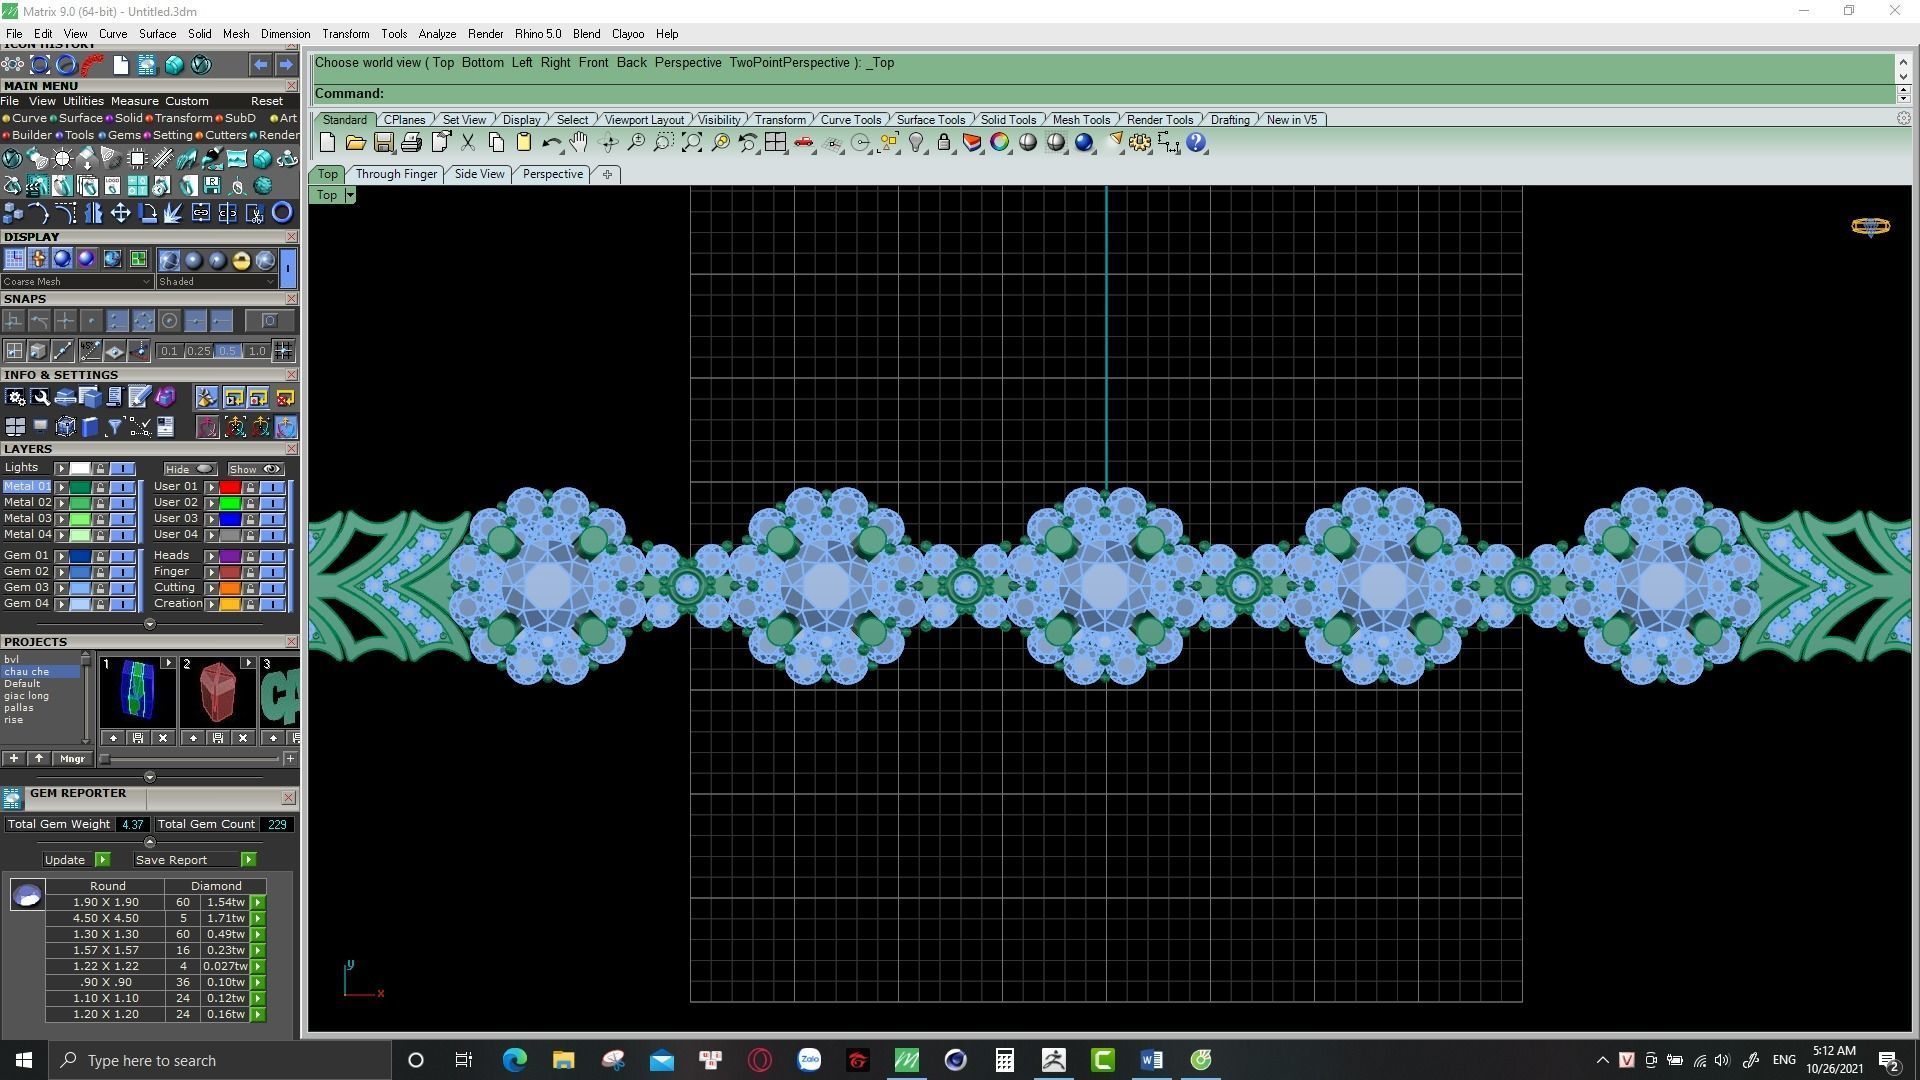Switch to the Through Finger viewport tab

pos(396,174)
